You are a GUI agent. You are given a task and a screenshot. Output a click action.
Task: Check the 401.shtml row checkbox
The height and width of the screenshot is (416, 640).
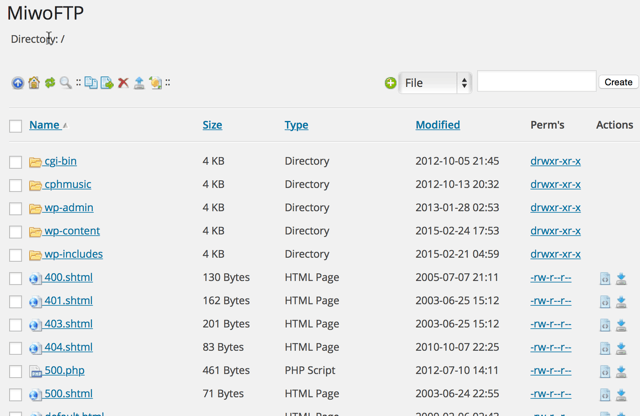(x=16, y=302)
